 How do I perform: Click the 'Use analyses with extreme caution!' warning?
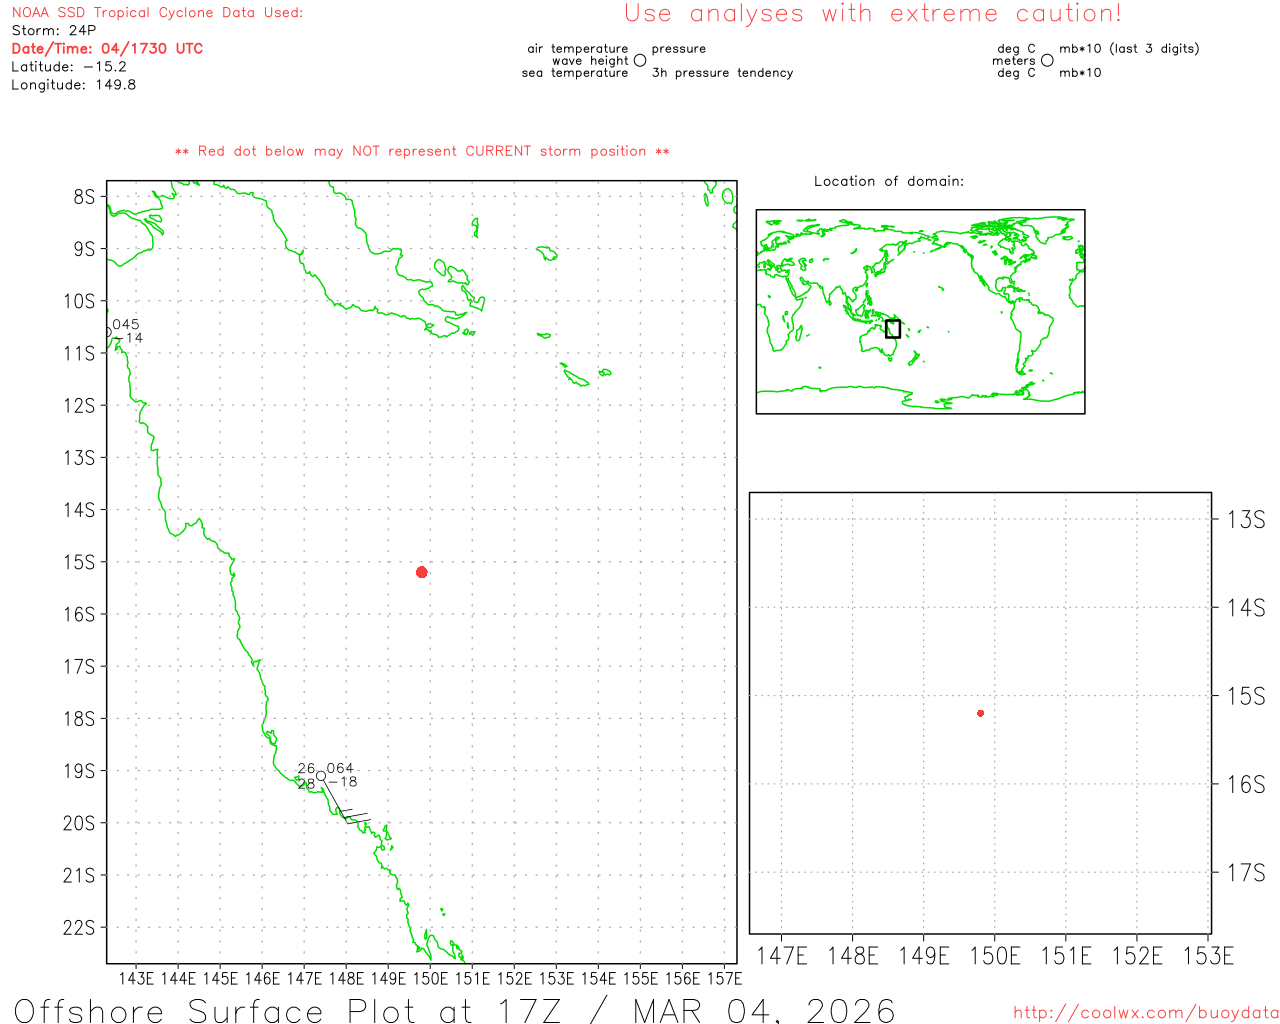coord(872,14)
